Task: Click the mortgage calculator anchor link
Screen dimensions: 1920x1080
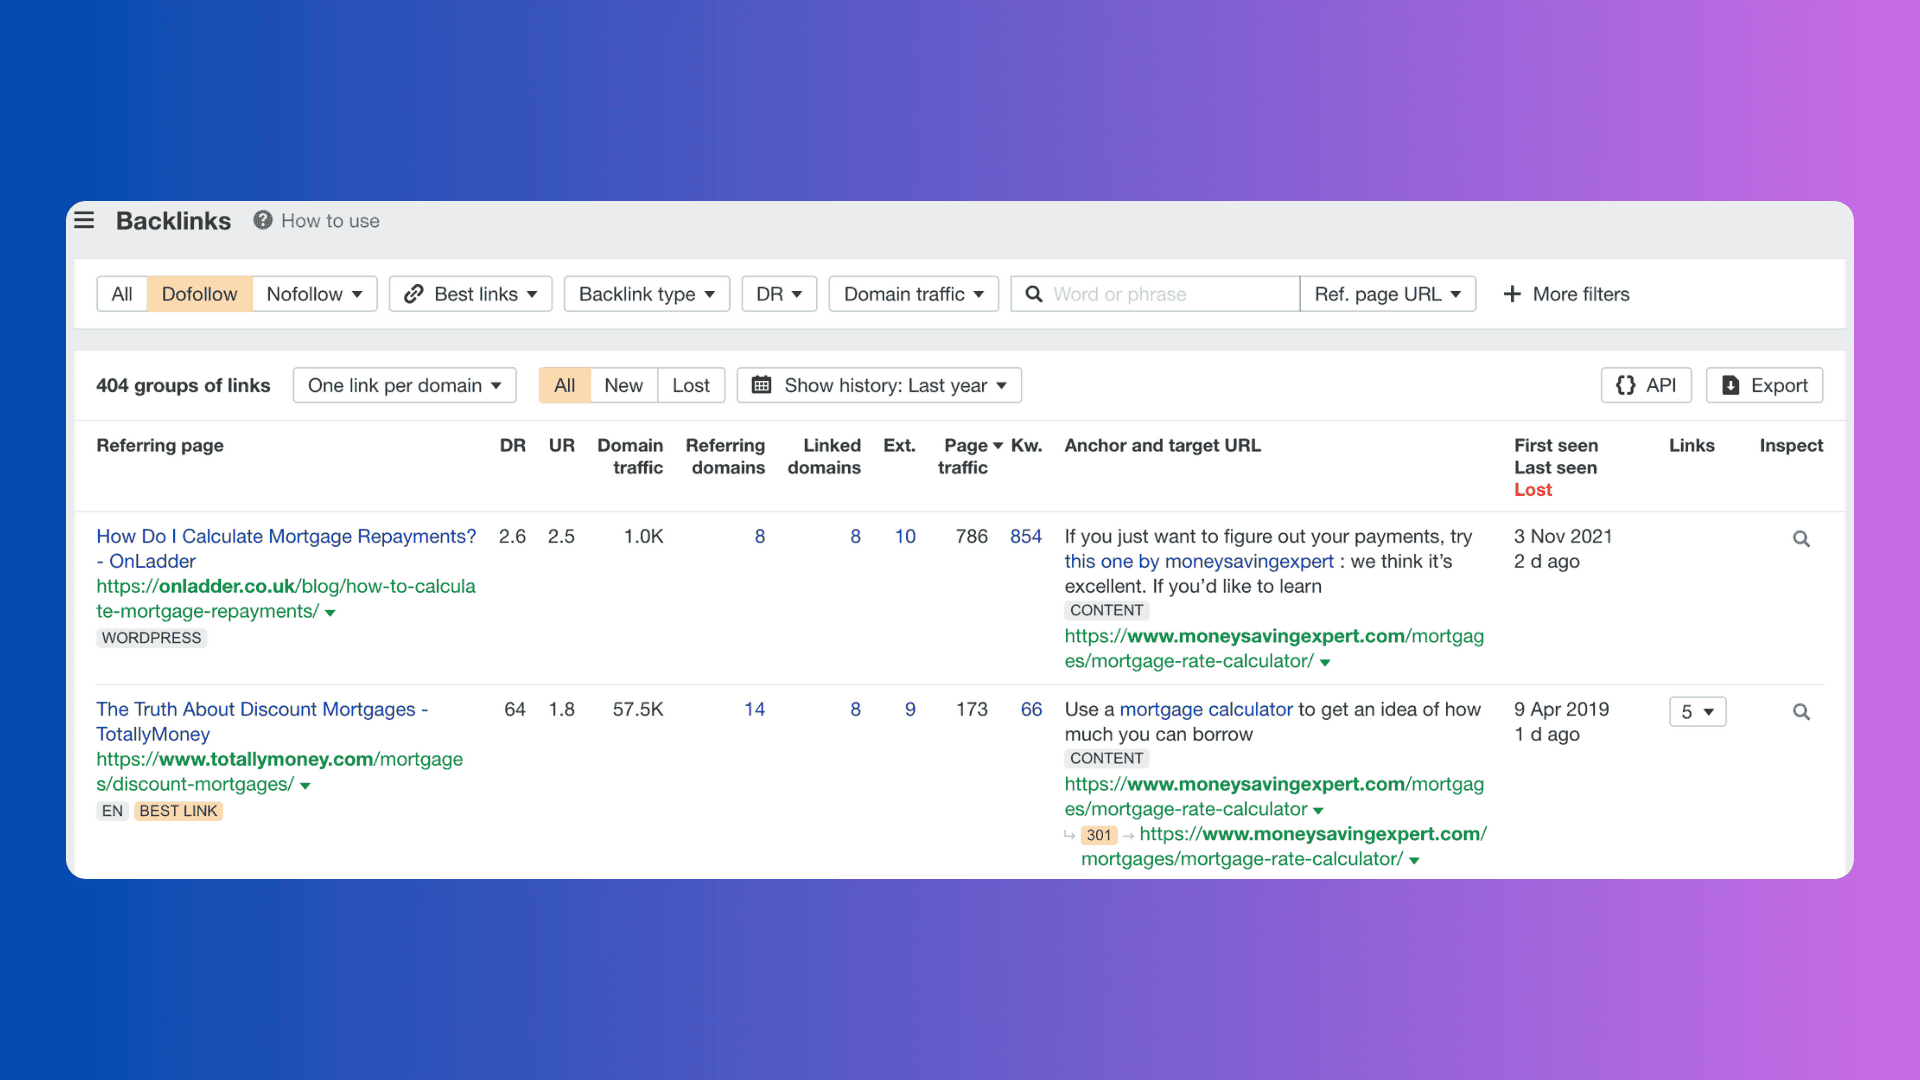Action: tap(1206, 709)
